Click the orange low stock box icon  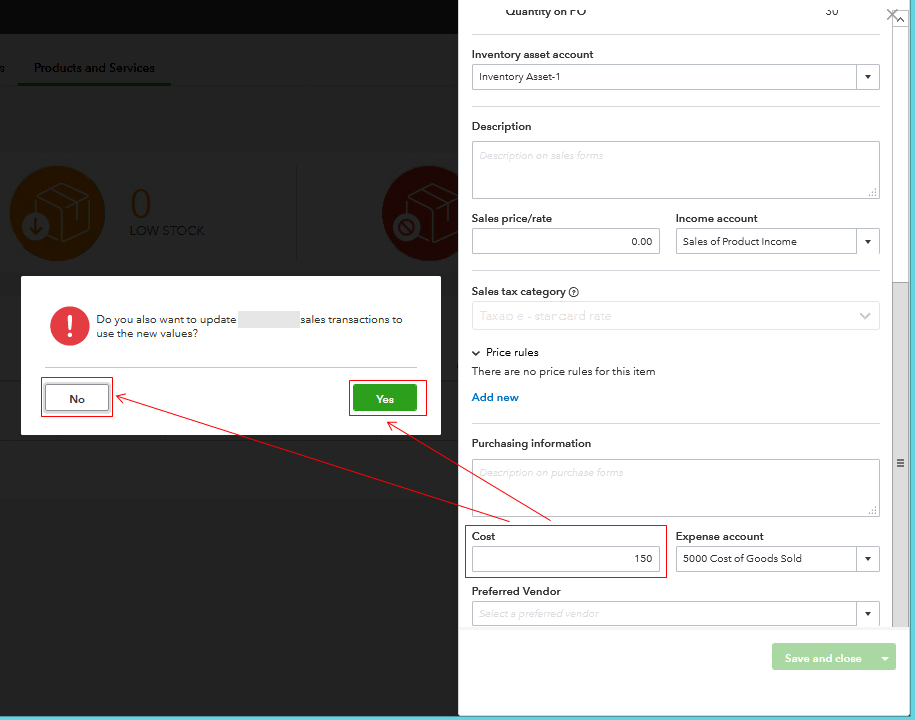click(57, 213)
